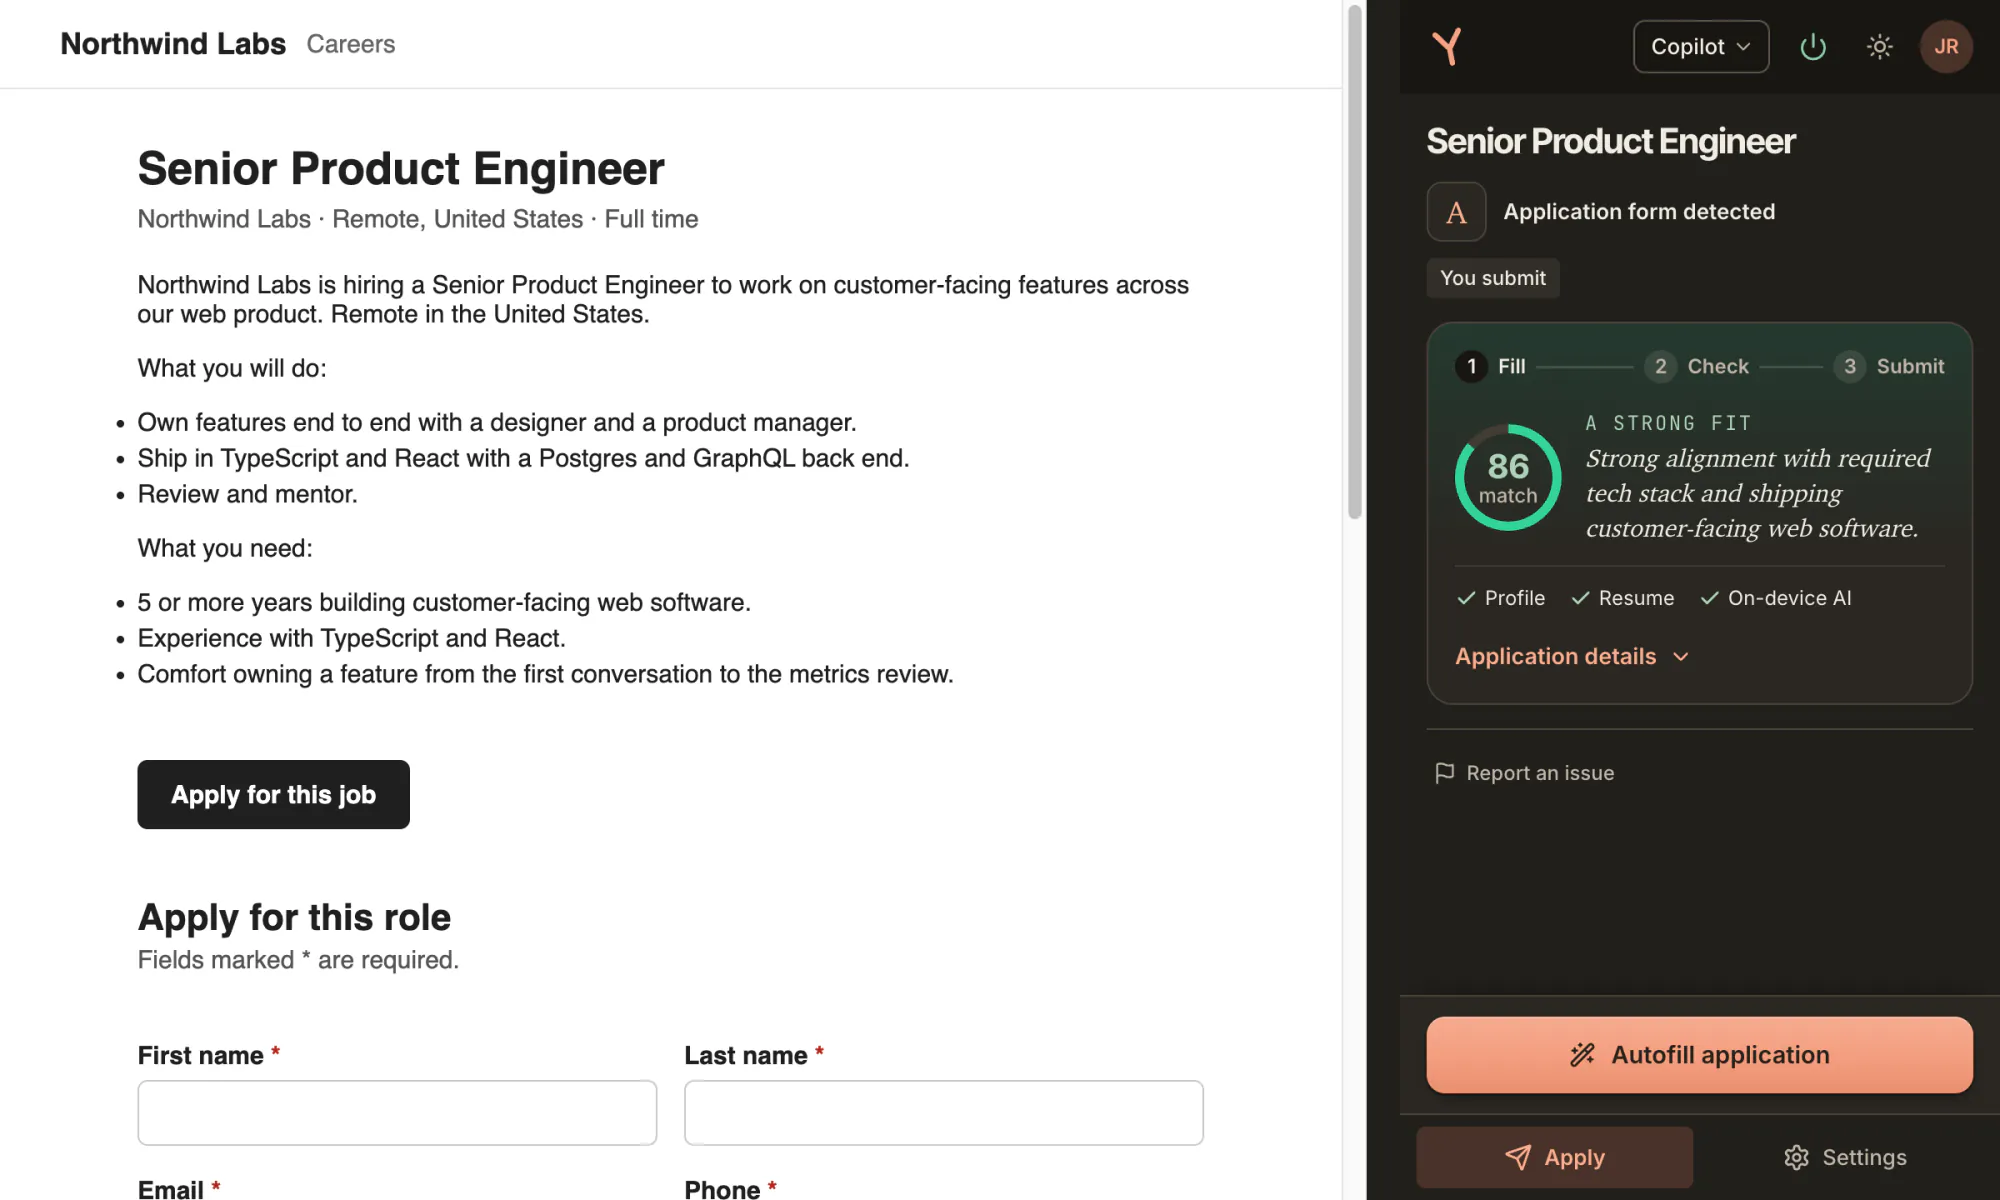Image resolution: width=2000 pixels, height=1200 pixels.
Task: Click the 86 match score ring
Action: [1508, 477]
